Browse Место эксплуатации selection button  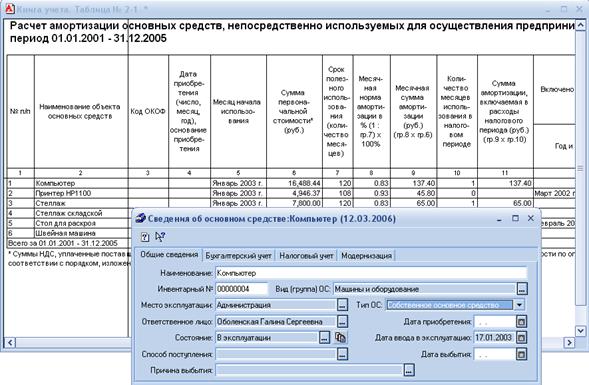[342, 305]
